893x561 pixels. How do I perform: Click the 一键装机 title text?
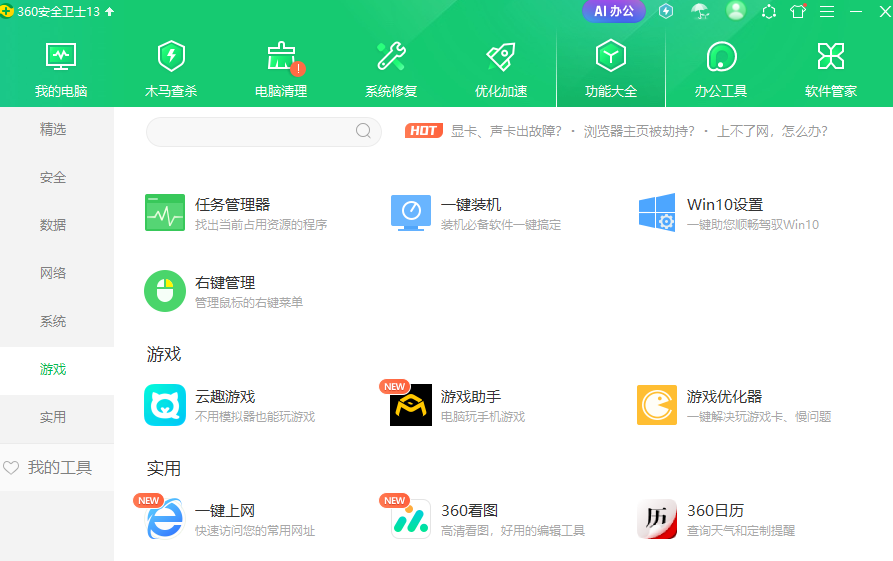471,204
